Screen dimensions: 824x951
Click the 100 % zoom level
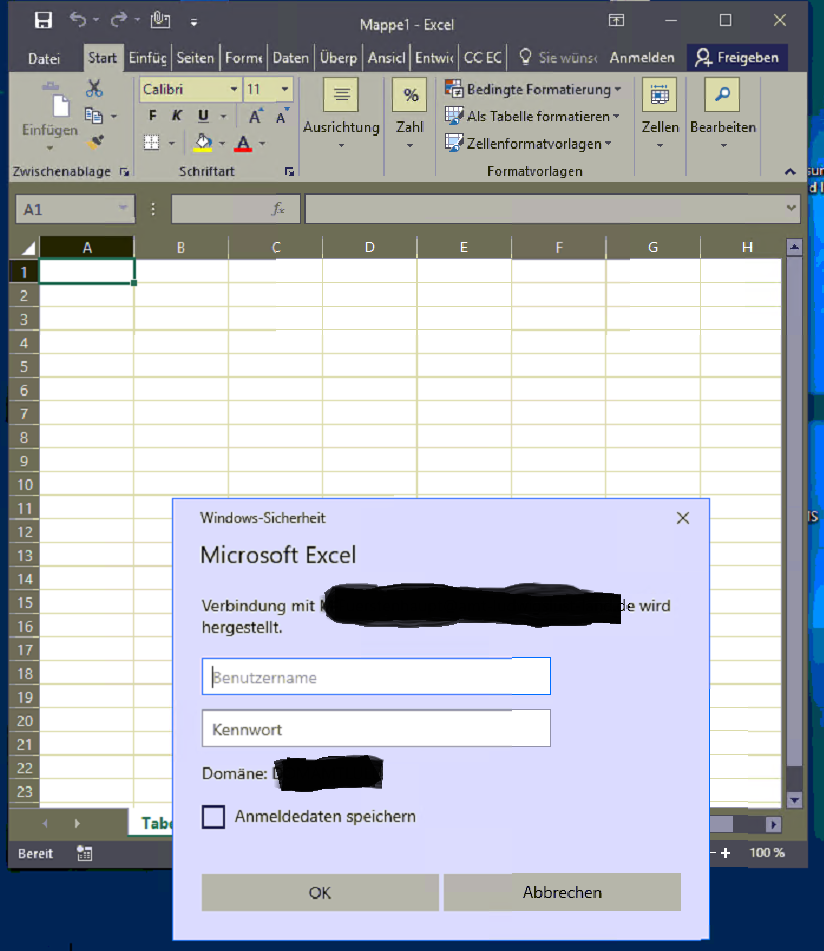point(767,853)
